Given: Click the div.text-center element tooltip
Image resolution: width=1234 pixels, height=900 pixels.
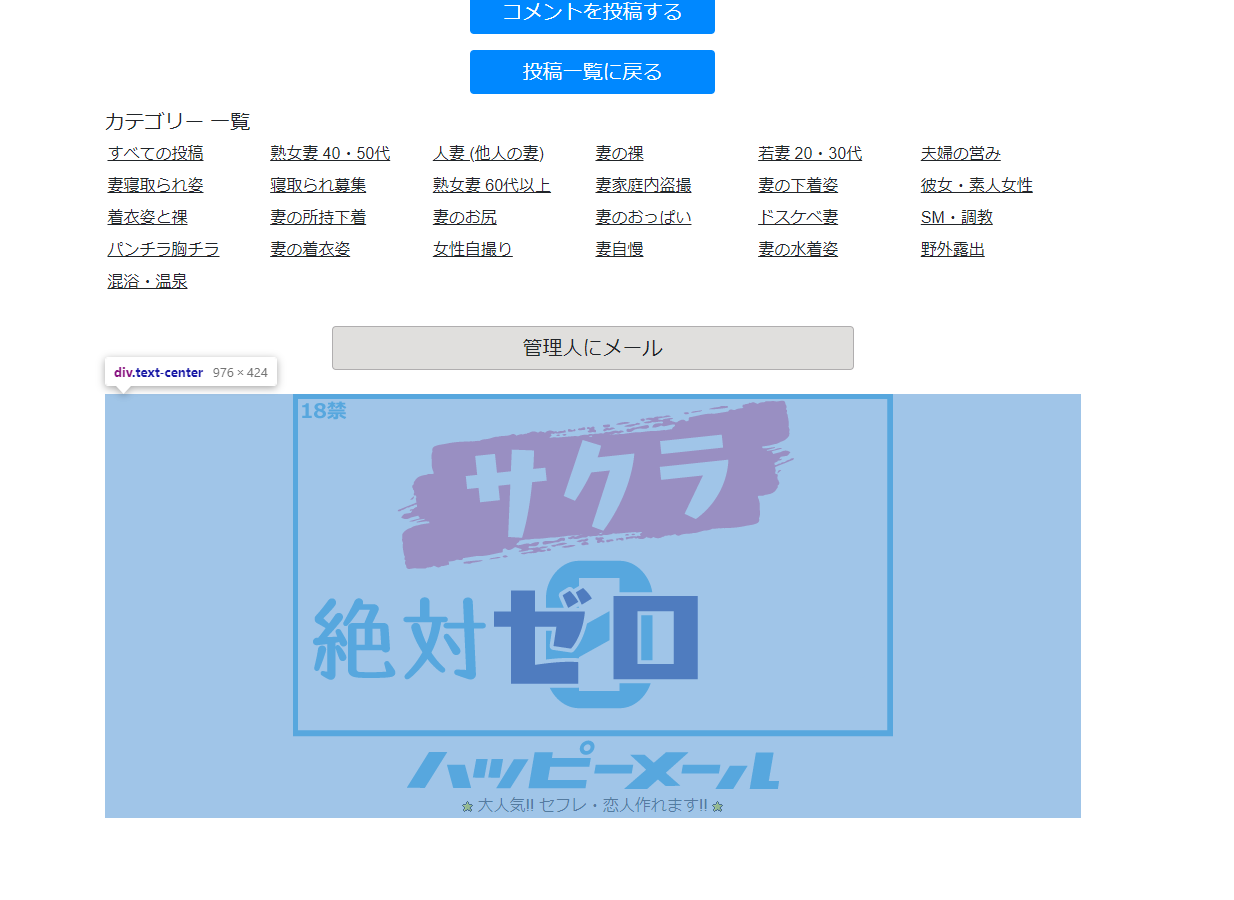Looking at the screenshot, I should 190,371.
